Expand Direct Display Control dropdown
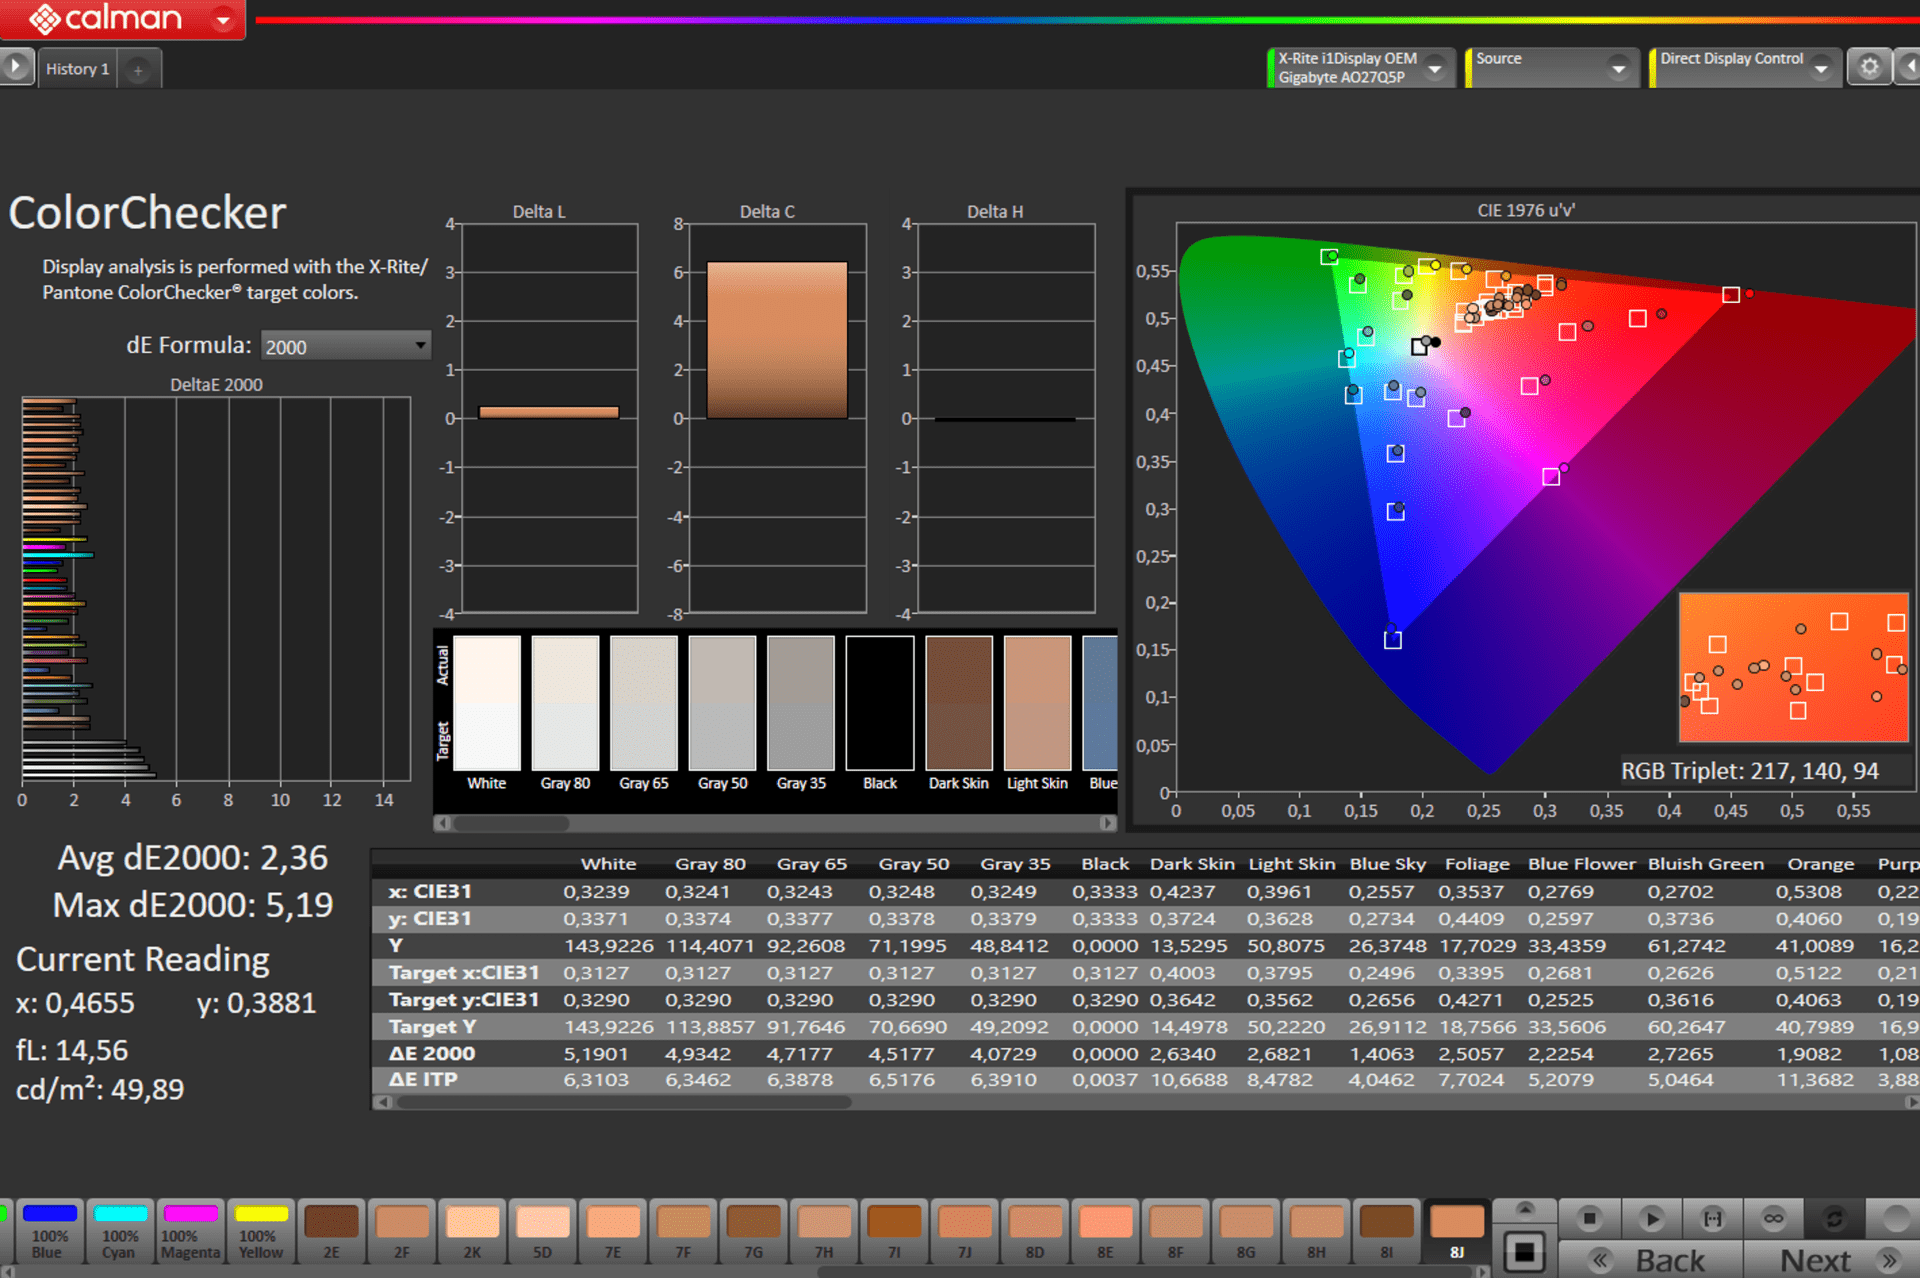Viewport: 1920px width, 1278px height. click(x=1821, y=68)
